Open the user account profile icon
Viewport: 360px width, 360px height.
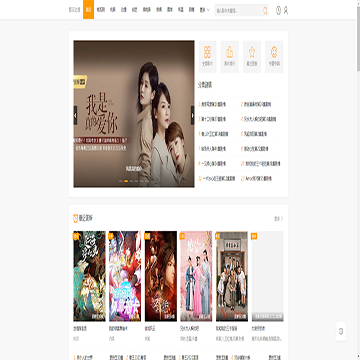(286, 11)
